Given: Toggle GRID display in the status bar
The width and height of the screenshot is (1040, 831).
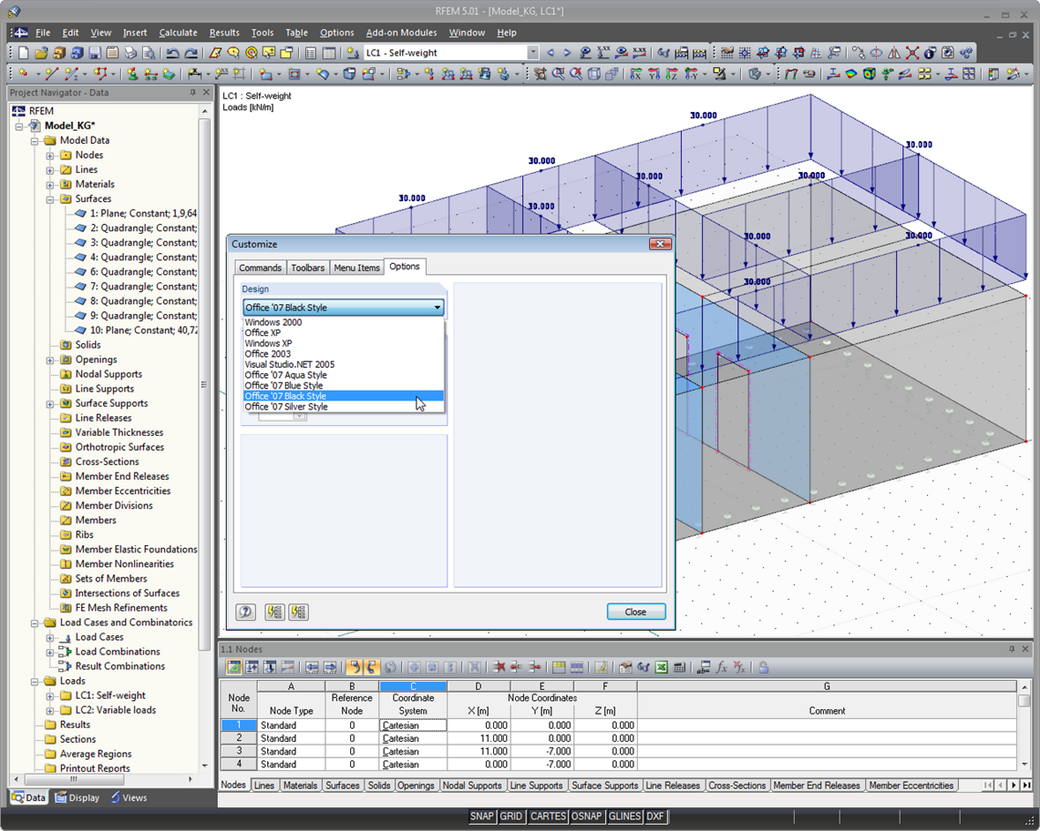Looking at the screenshot, I should (x=511, y=816).
